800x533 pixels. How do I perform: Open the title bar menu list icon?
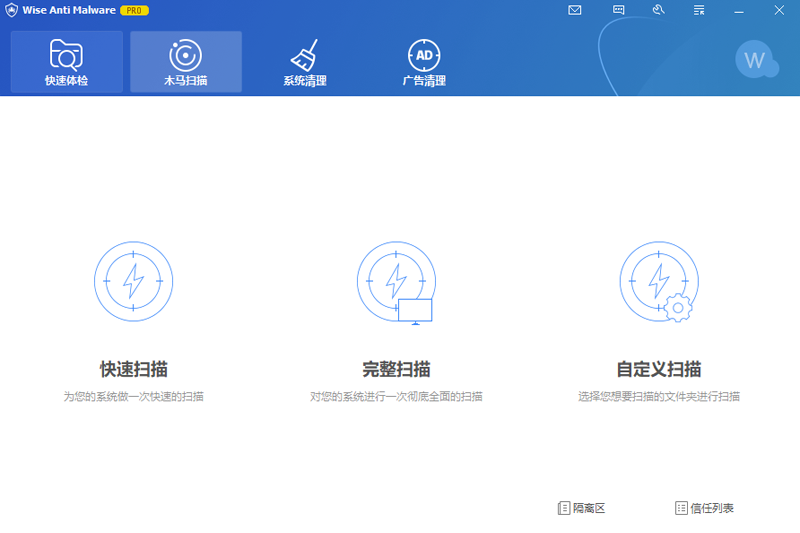(699, 10)
